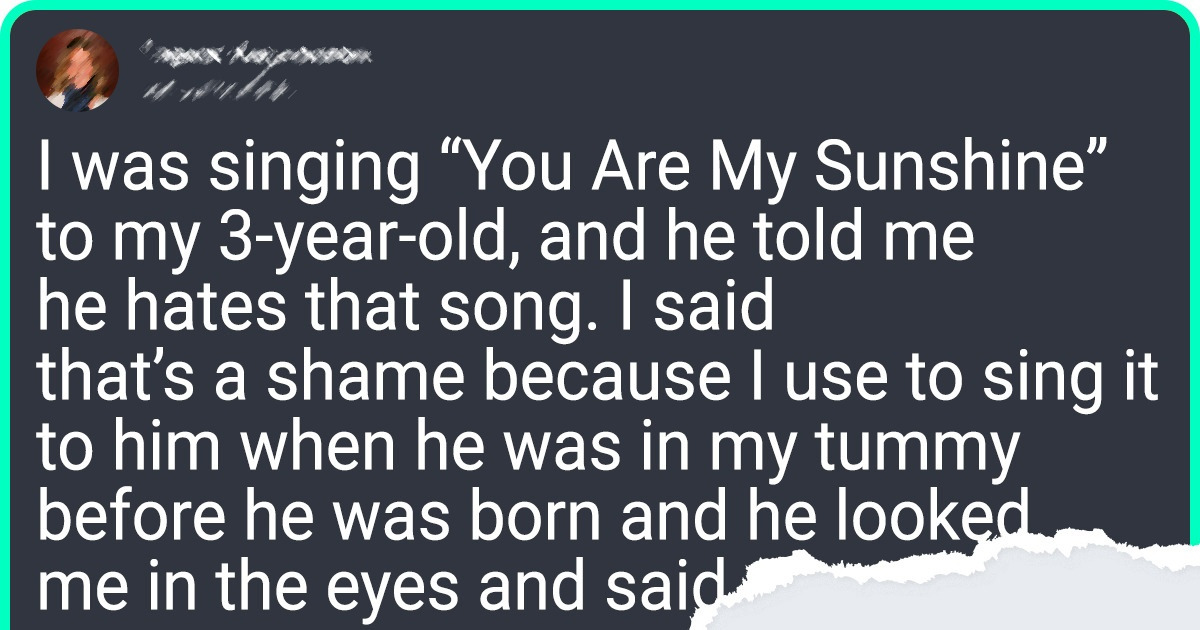Click the torn paper reveal in the corner
Viewport: 1200px width, 630px height.
(950, 587)
